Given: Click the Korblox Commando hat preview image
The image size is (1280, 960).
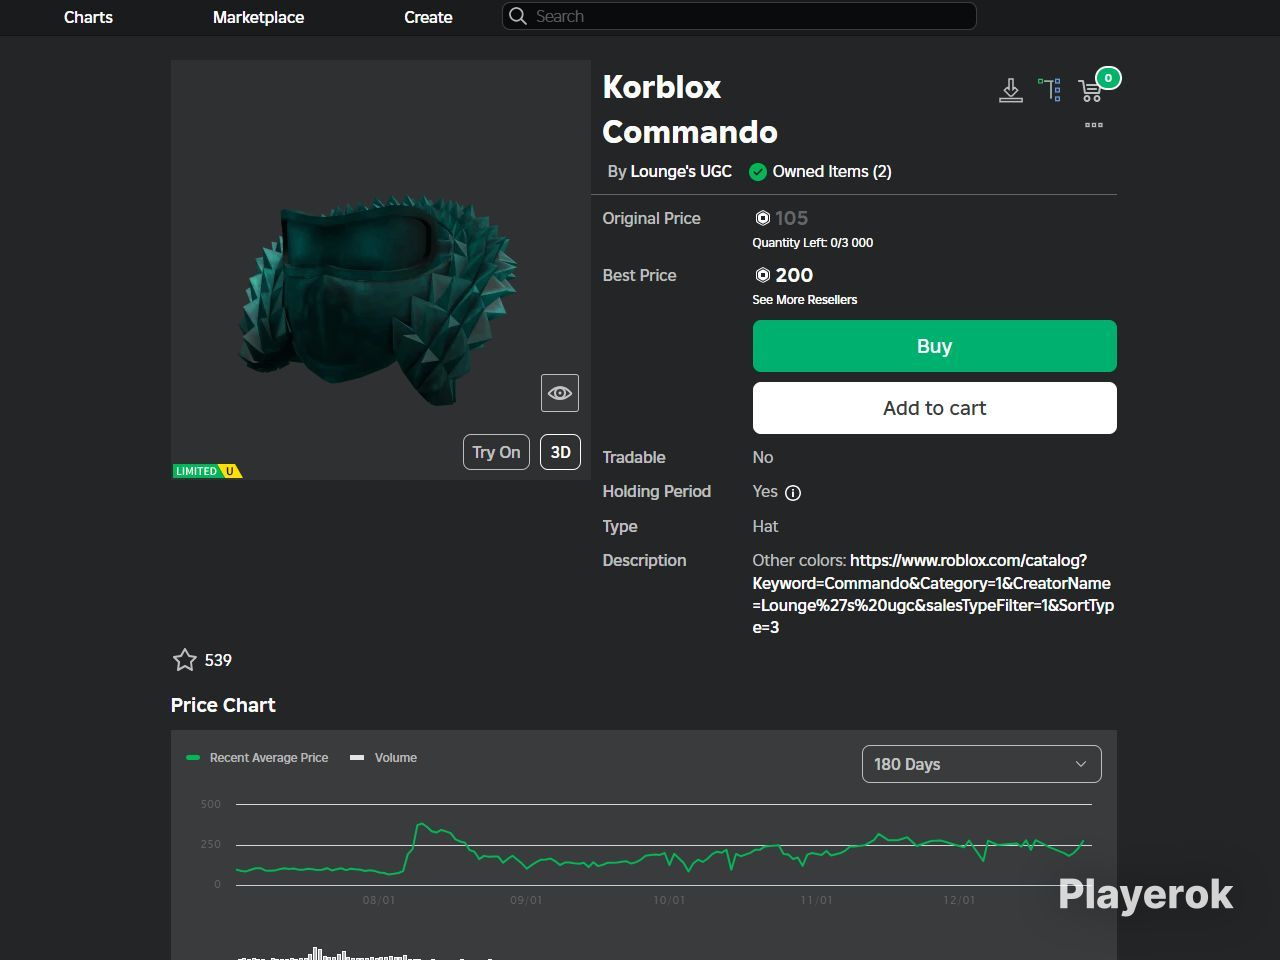Looking at the screenshot, I should pos(381,270).
